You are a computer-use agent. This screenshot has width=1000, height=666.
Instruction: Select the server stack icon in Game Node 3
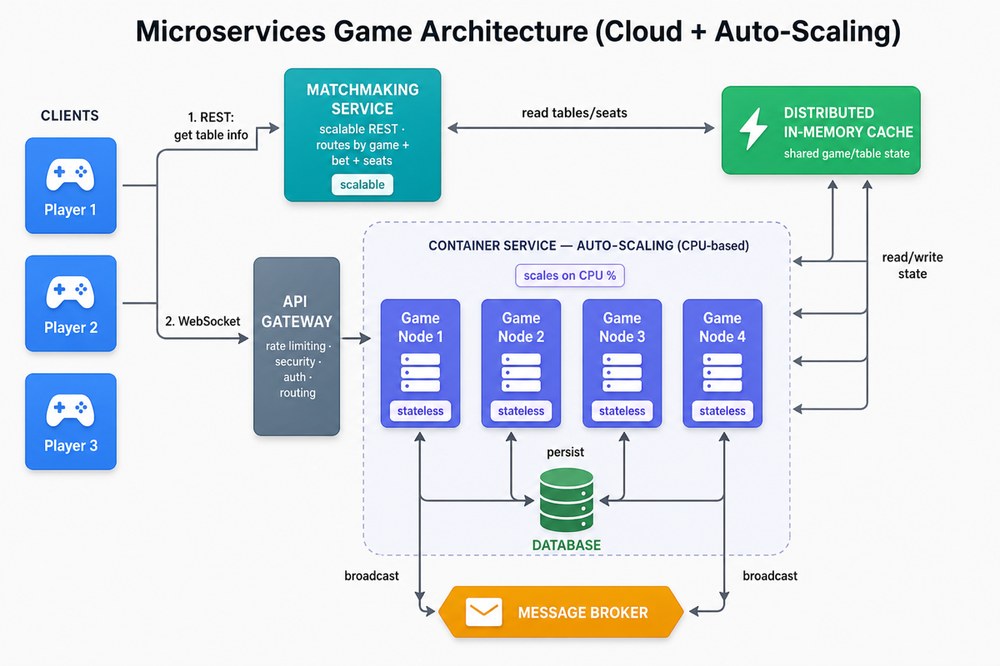[x=622, y=373]
